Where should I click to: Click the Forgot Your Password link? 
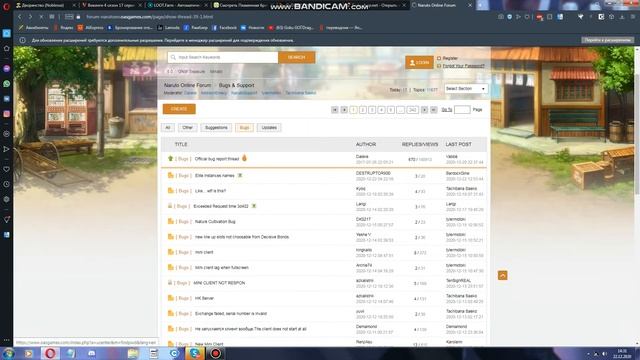pos(464,66)
